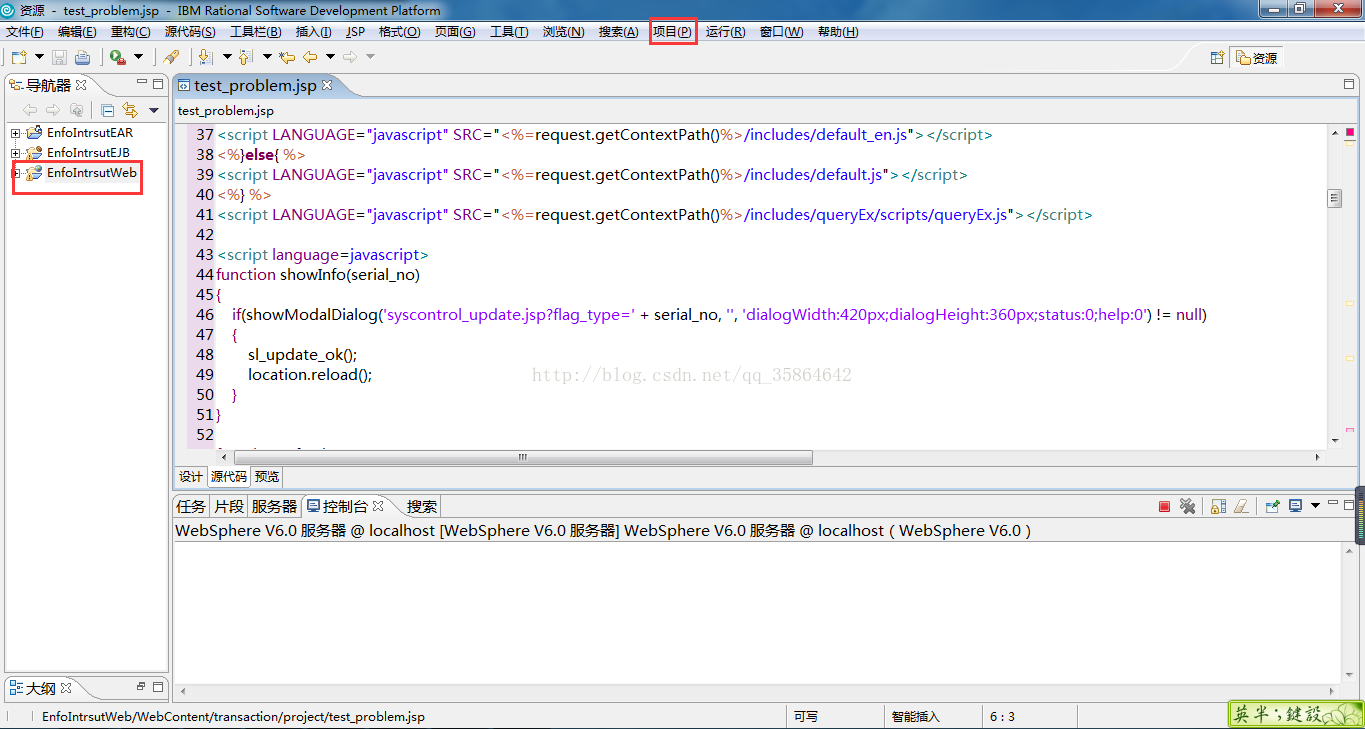
Task: Click the Remove all terminated launches icon
Action: pos(1188,507)
